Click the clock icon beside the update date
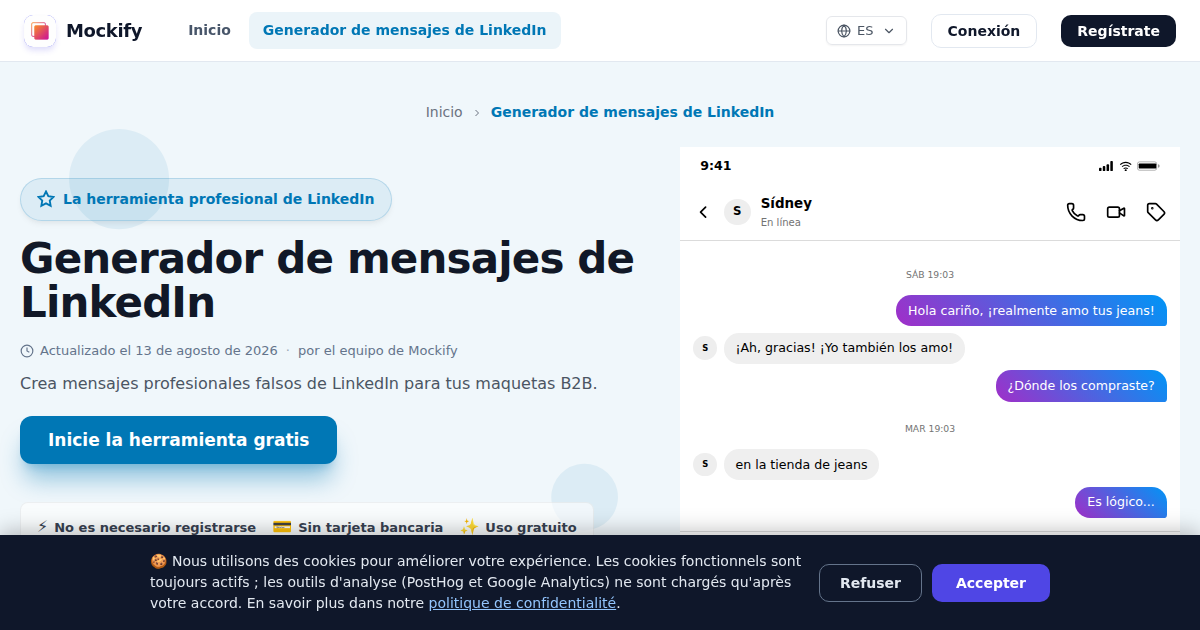Screen dimensions: 1200x630 click(27, 351)
